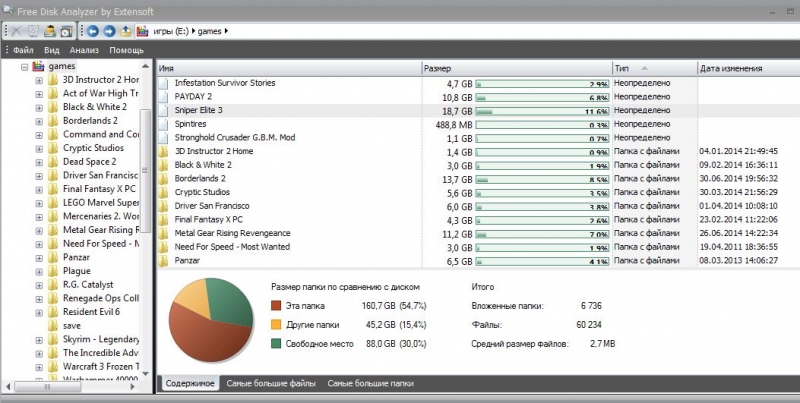Viewport: 800px width, 403px height.
Task: Click file icon of Infestation Survivor Stories
Action: (x=163, y=83)
